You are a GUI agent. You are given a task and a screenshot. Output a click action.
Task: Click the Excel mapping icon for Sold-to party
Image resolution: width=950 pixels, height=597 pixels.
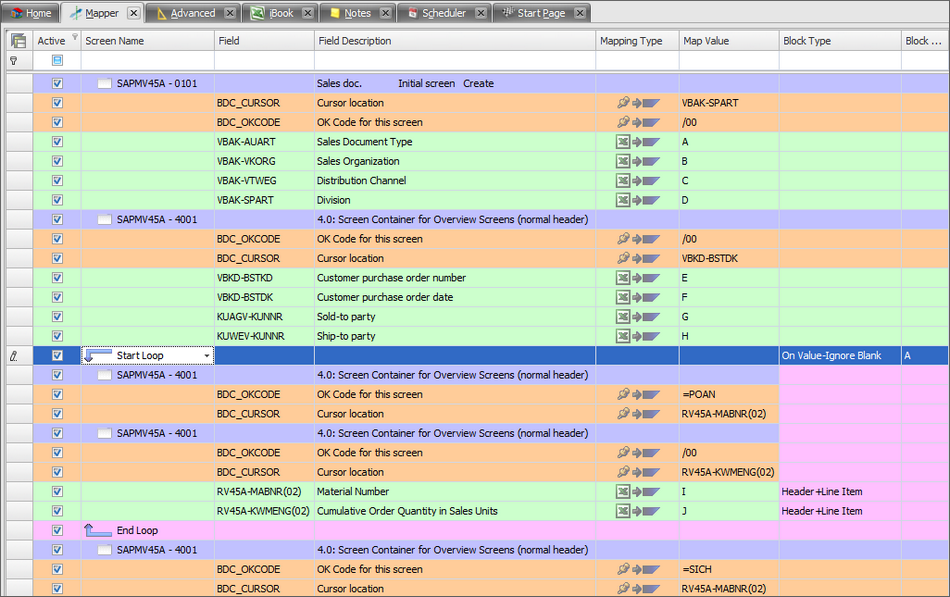point(623,317)
